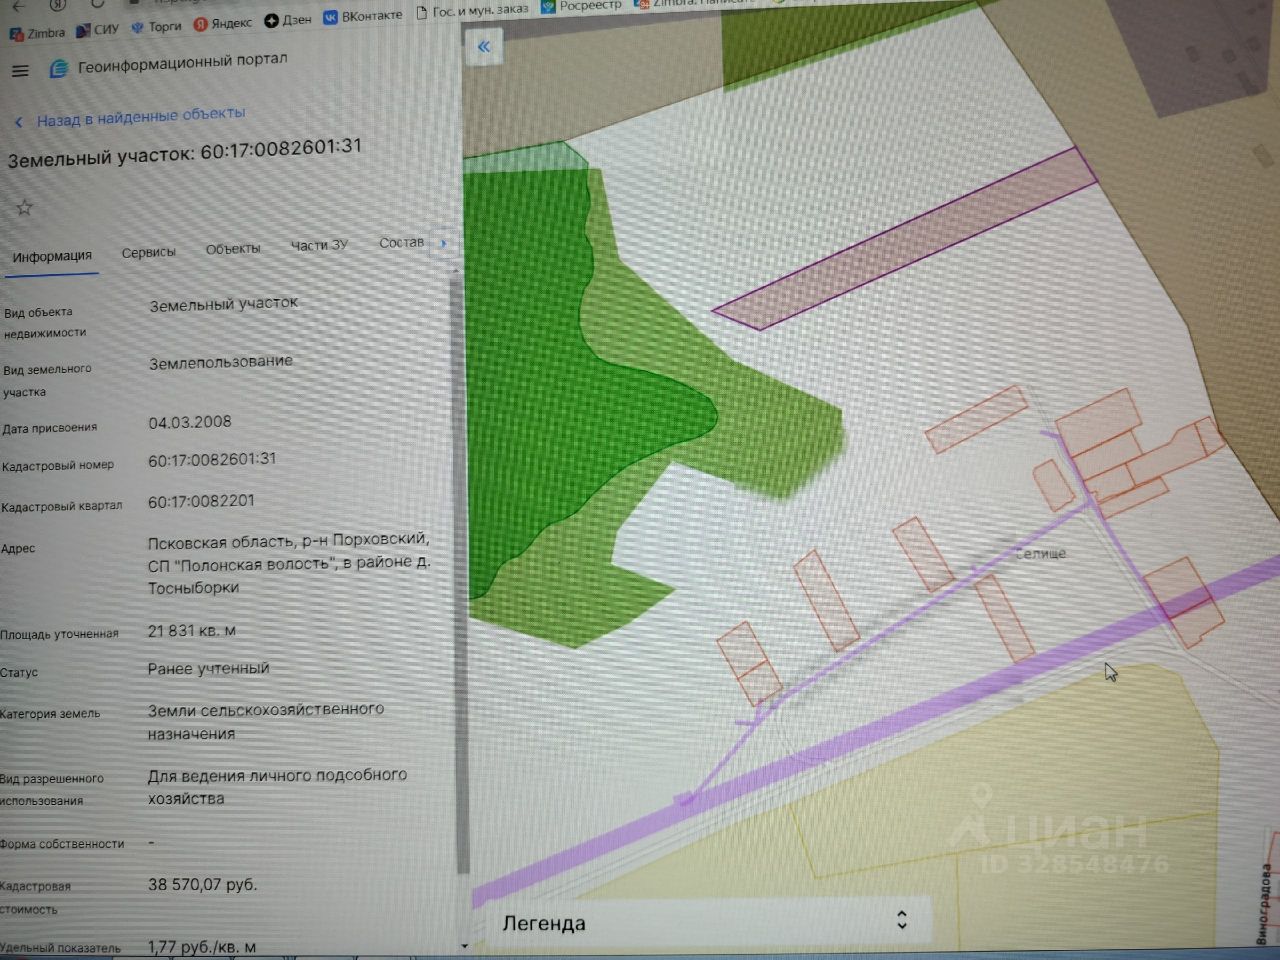Collapse the side panel with the double-chevron button

point(484,46)
